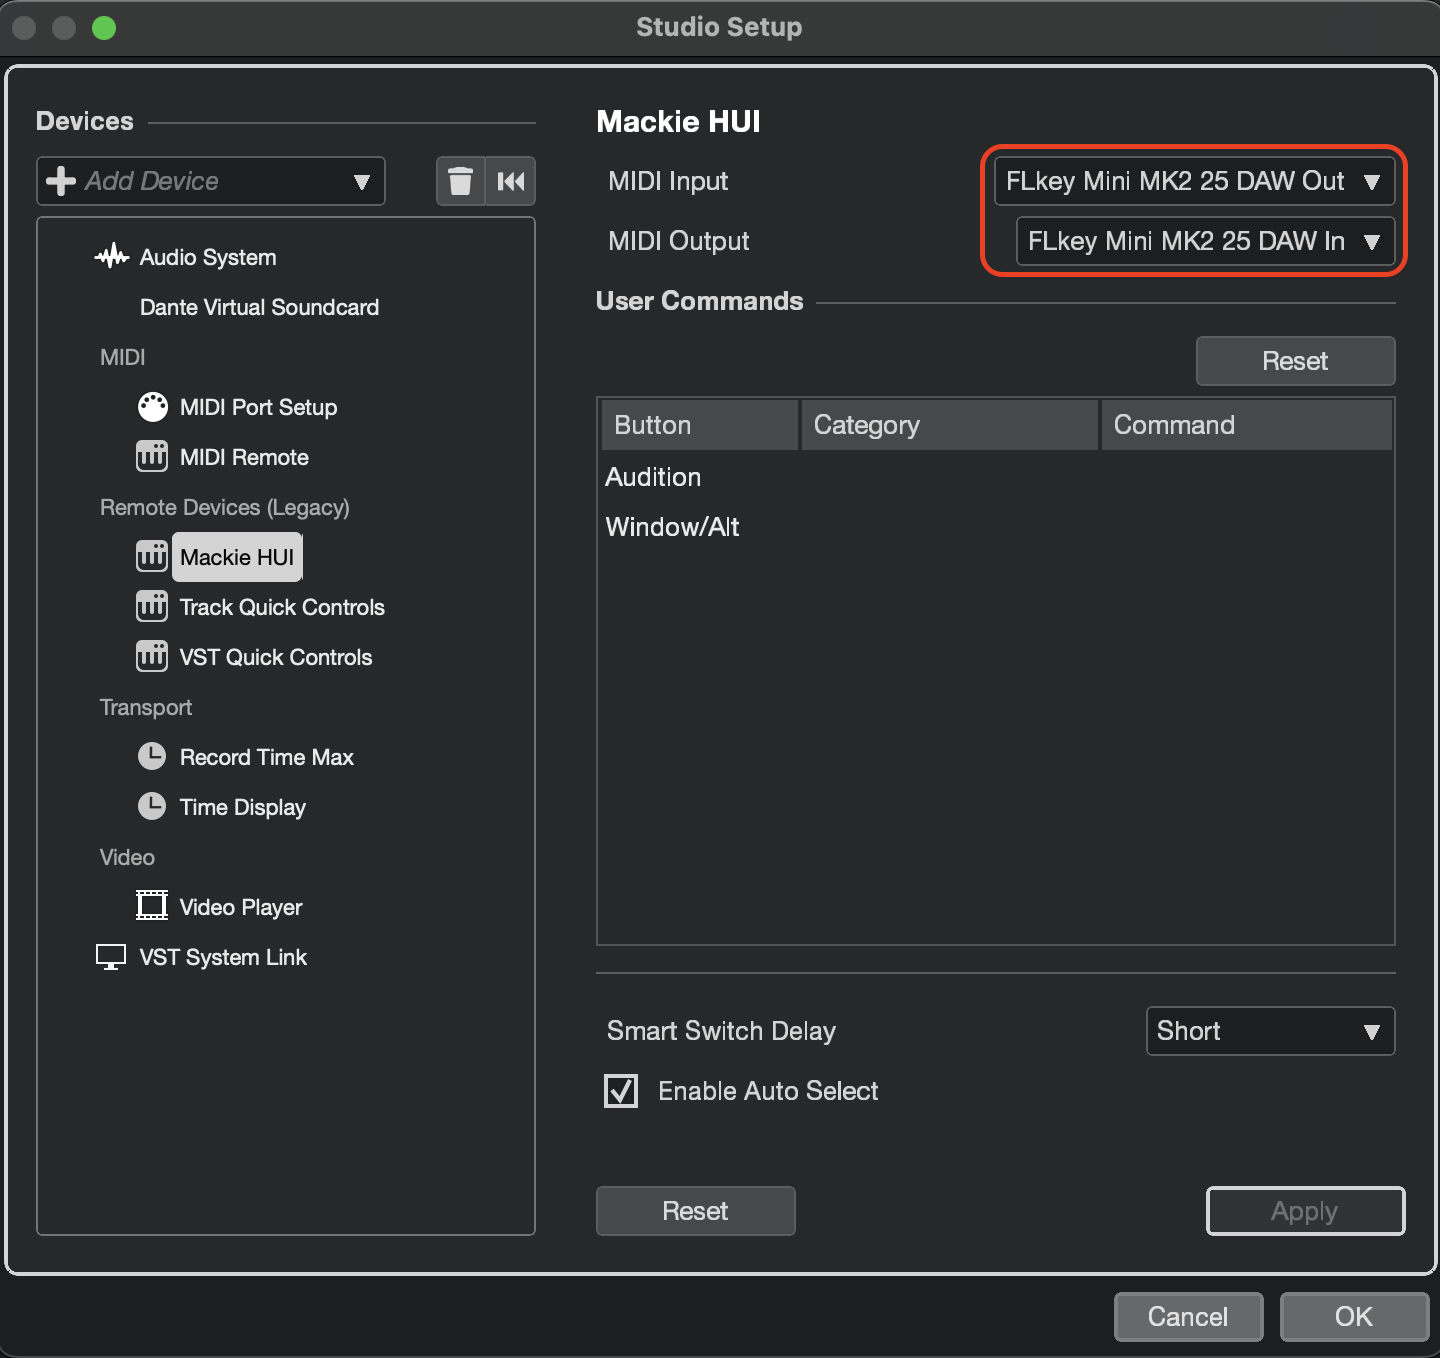Select Video Player entry
Screen dimensions: 1440x1358
(x=241, y=907)
